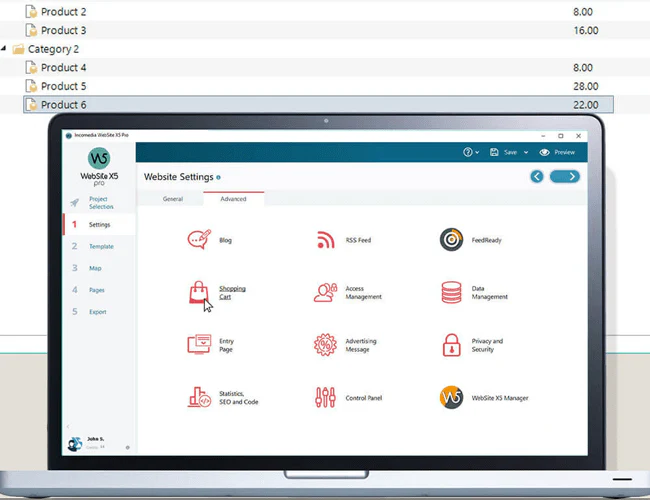Open WebSite X5 Manager icon

451,397
